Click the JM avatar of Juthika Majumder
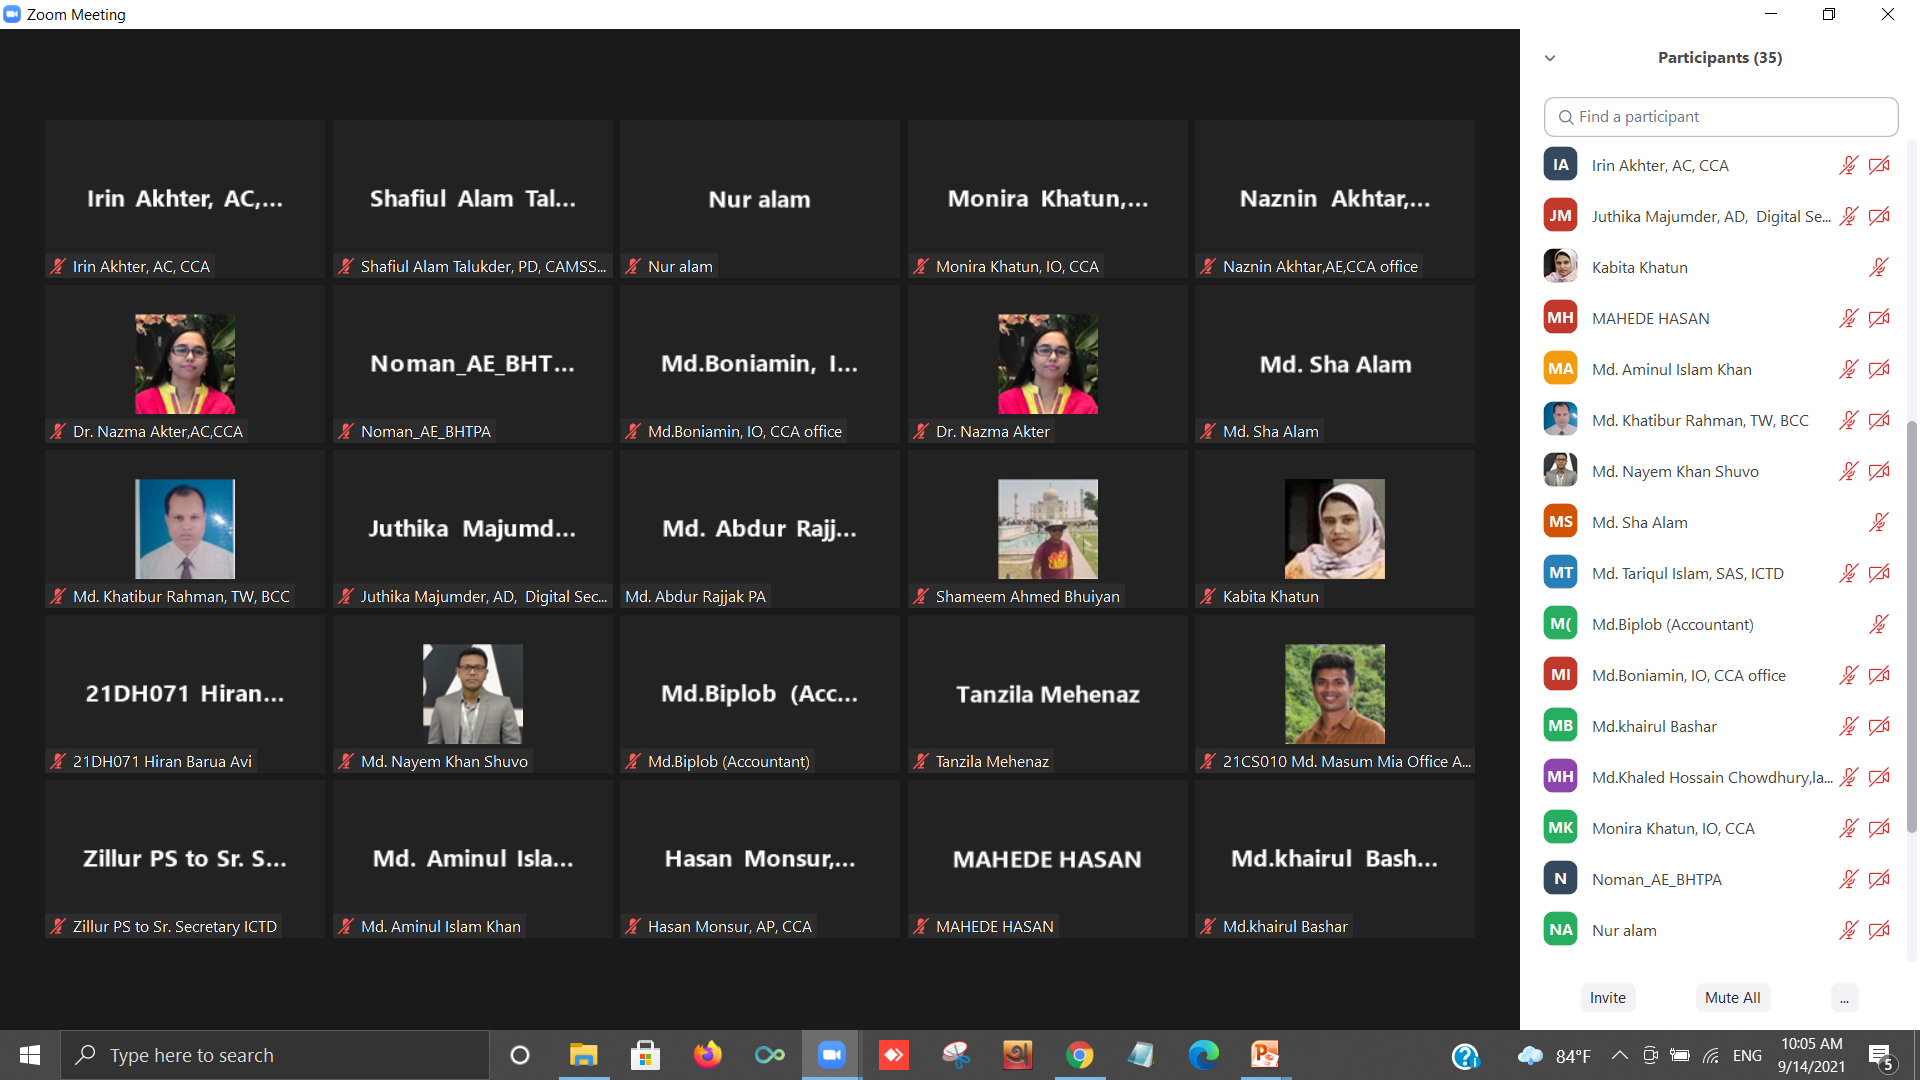The height and width of the screenshot is (1080, 1920). click(1560, 215)
